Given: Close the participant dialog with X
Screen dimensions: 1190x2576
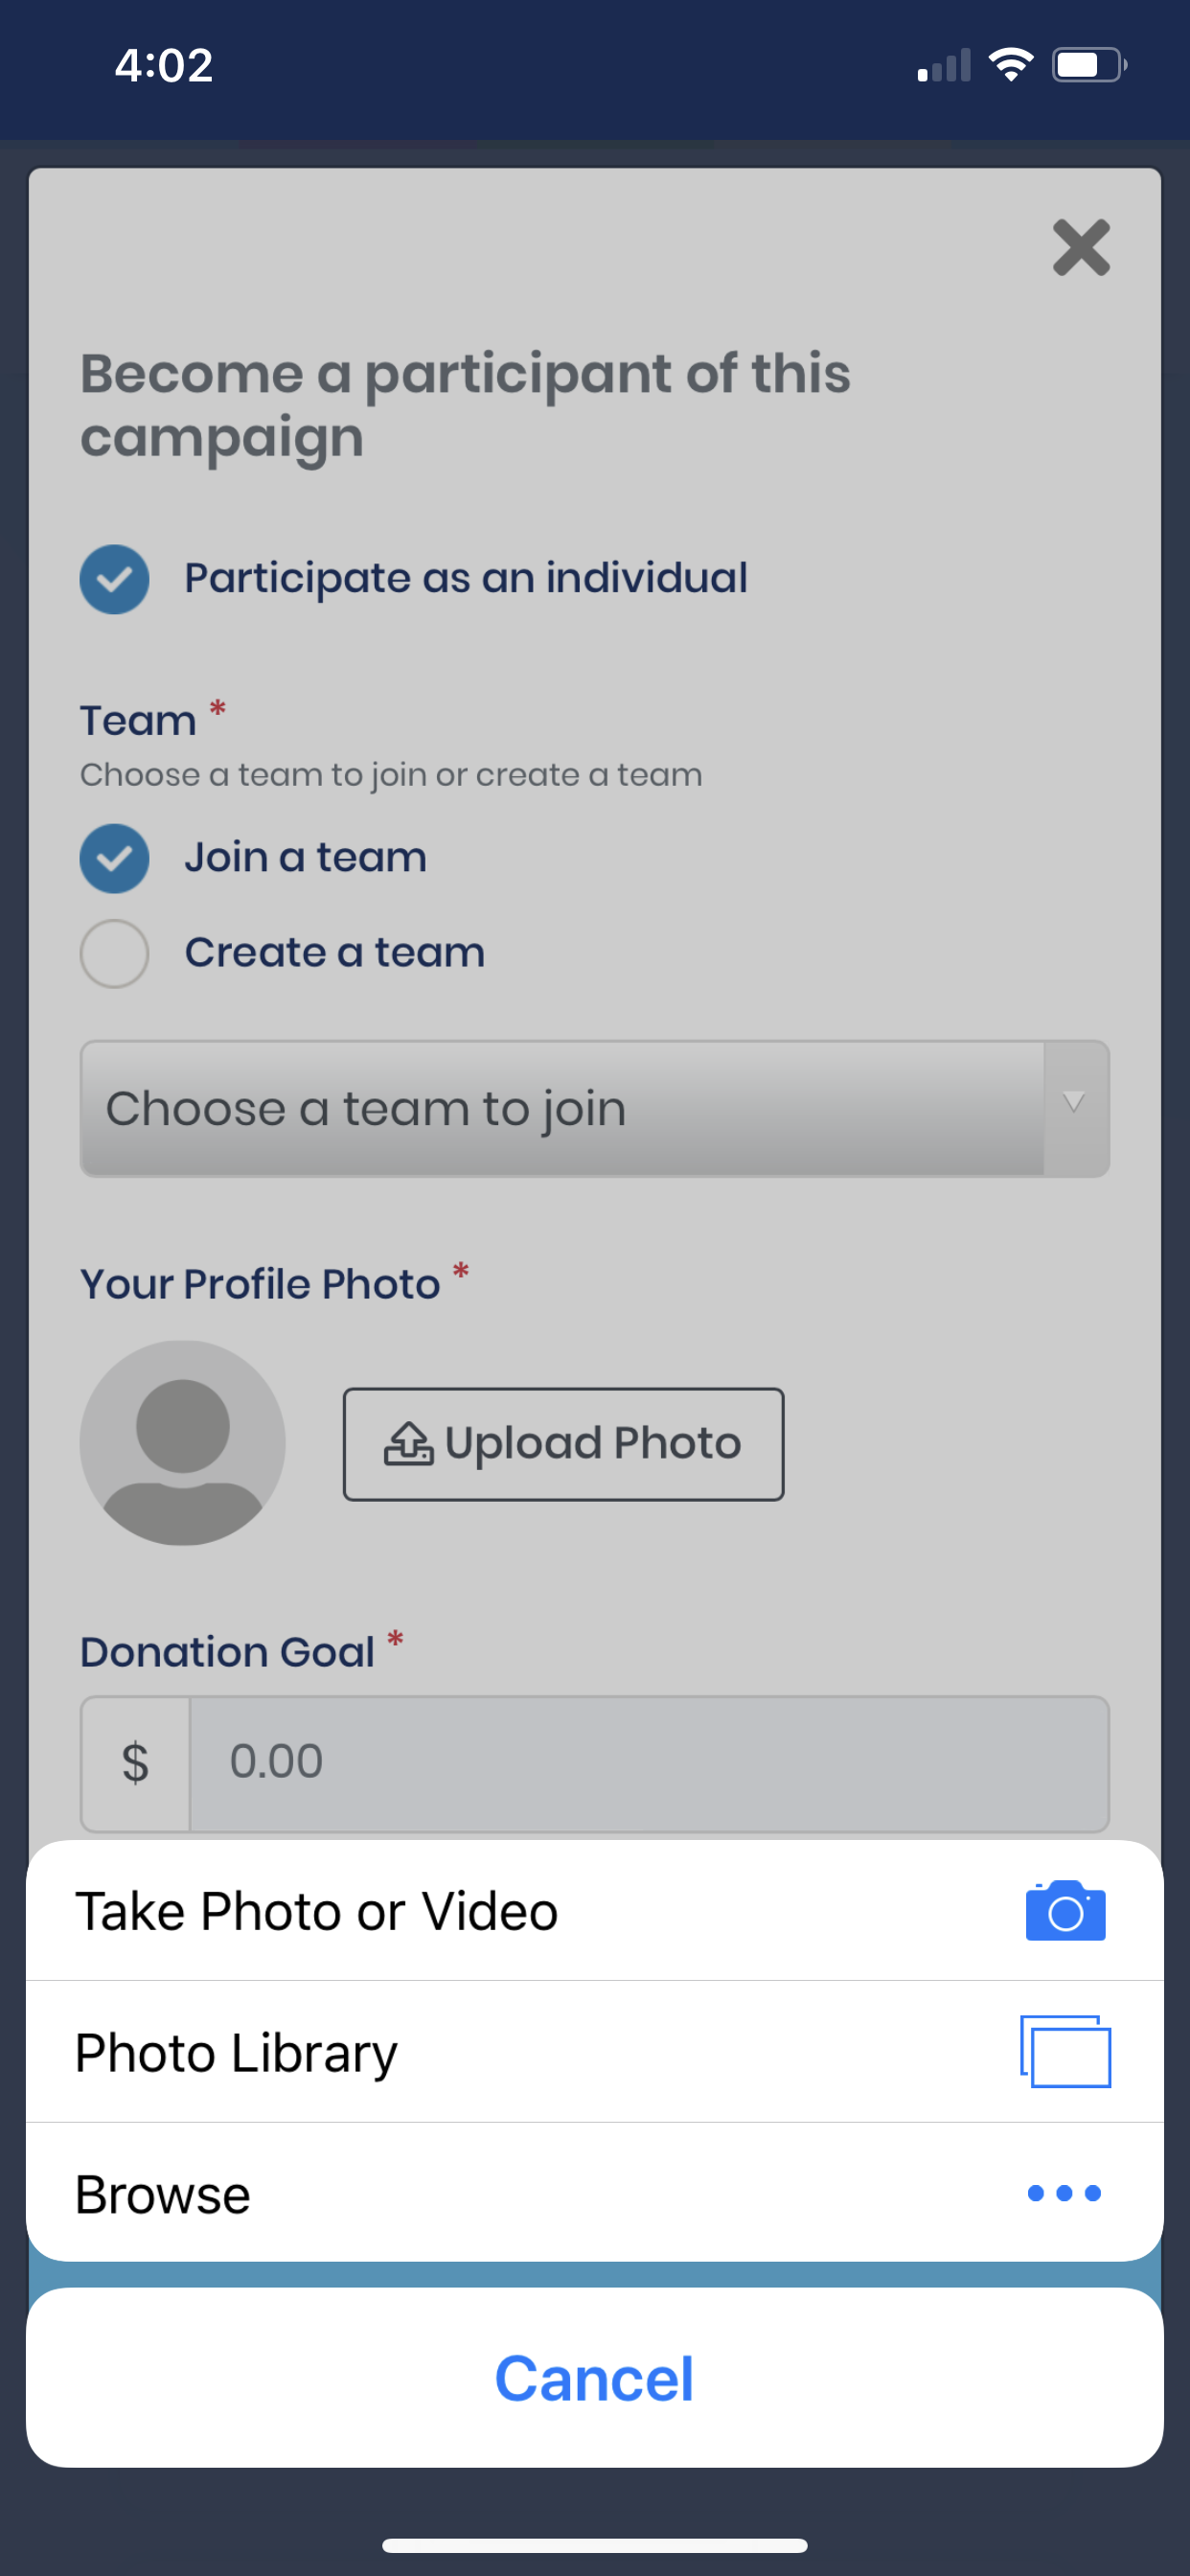Looking at the screenshot, I should (1081, 247).
